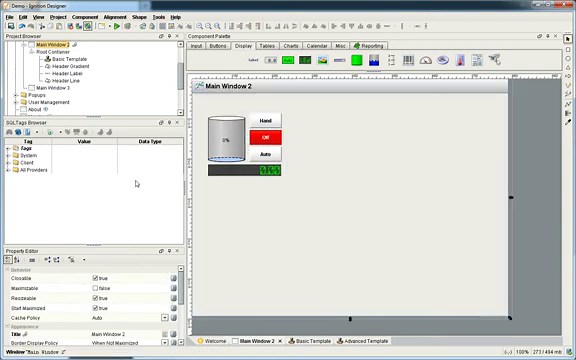576x360 pixels.
Task: Select the cylindrical tank on the canvas
Action: point(226,139)
